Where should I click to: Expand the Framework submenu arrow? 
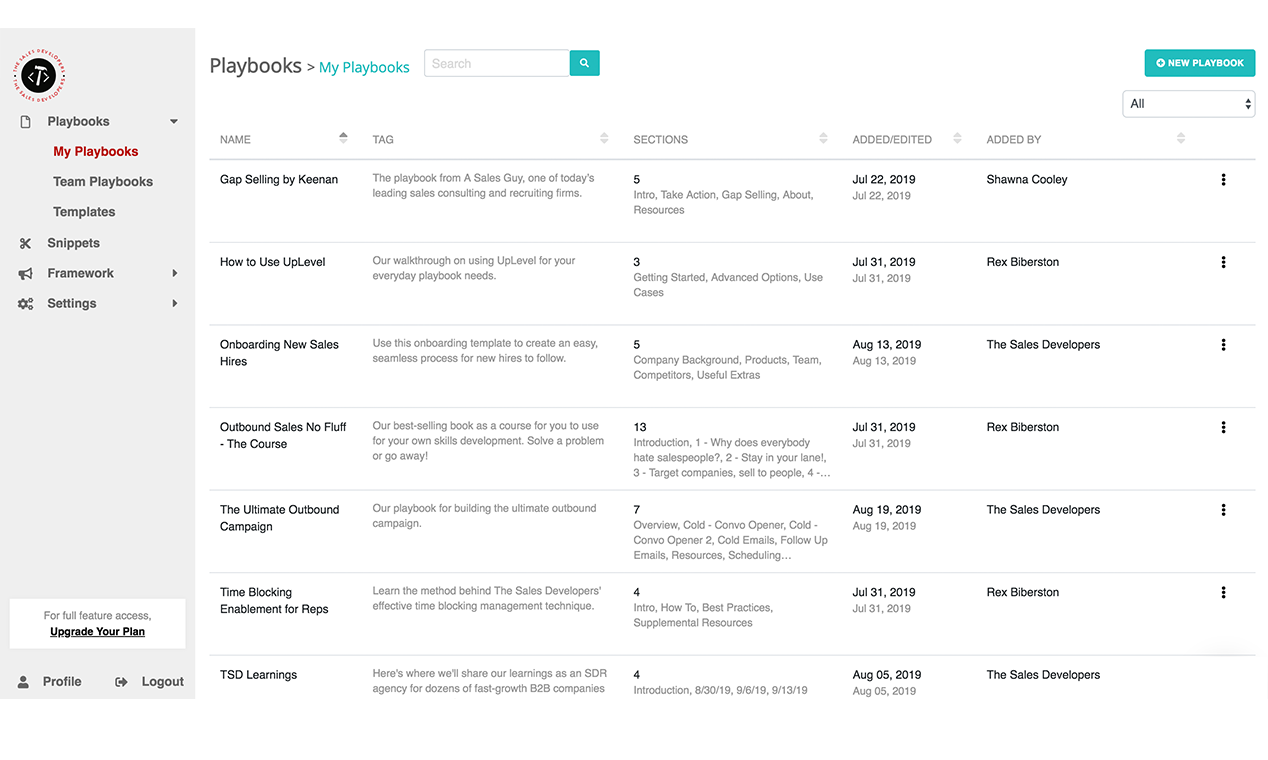pos(174,273)
